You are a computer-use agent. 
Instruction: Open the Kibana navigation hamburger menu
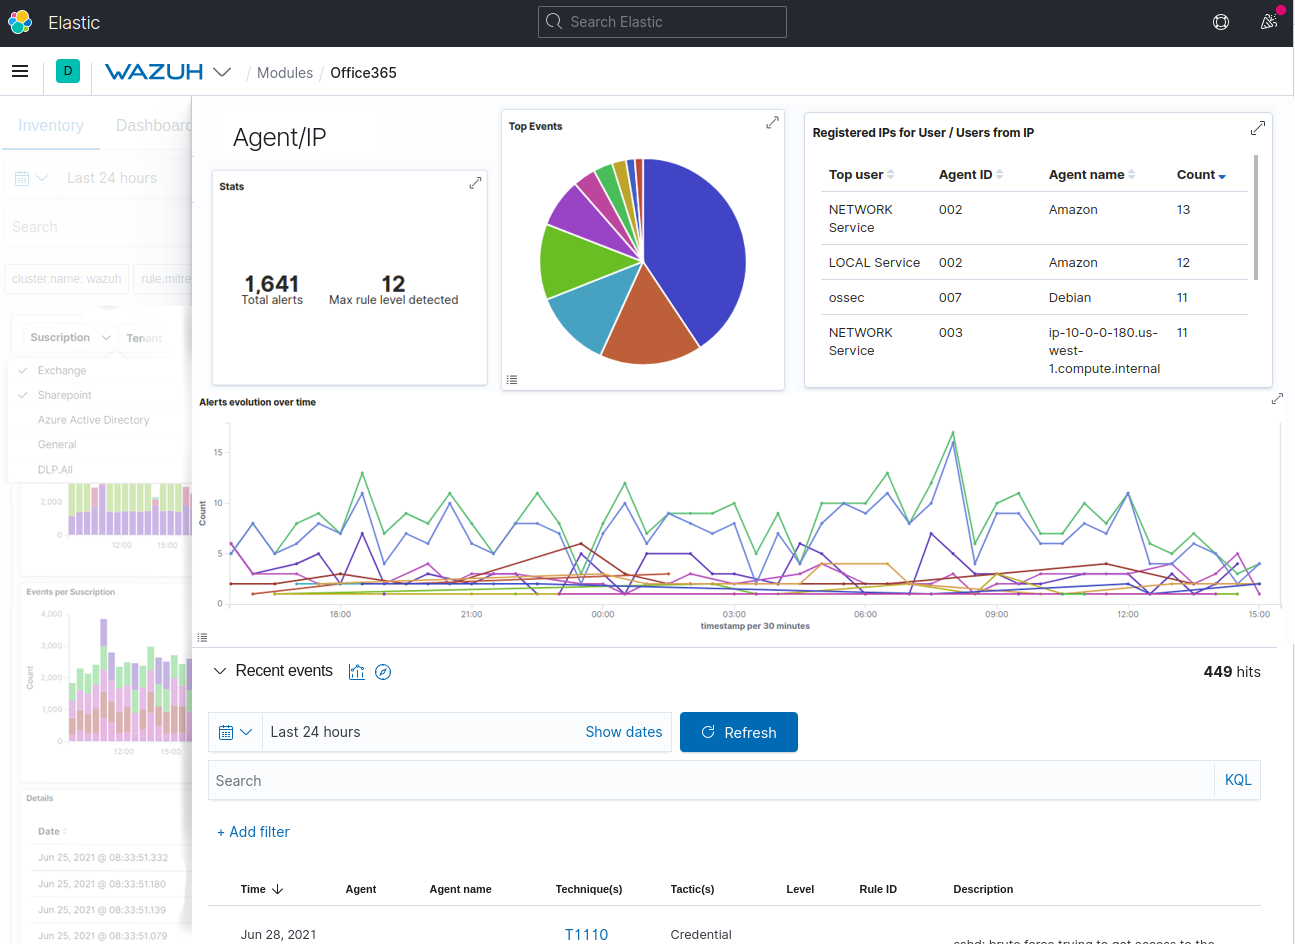tap(20, 71)
